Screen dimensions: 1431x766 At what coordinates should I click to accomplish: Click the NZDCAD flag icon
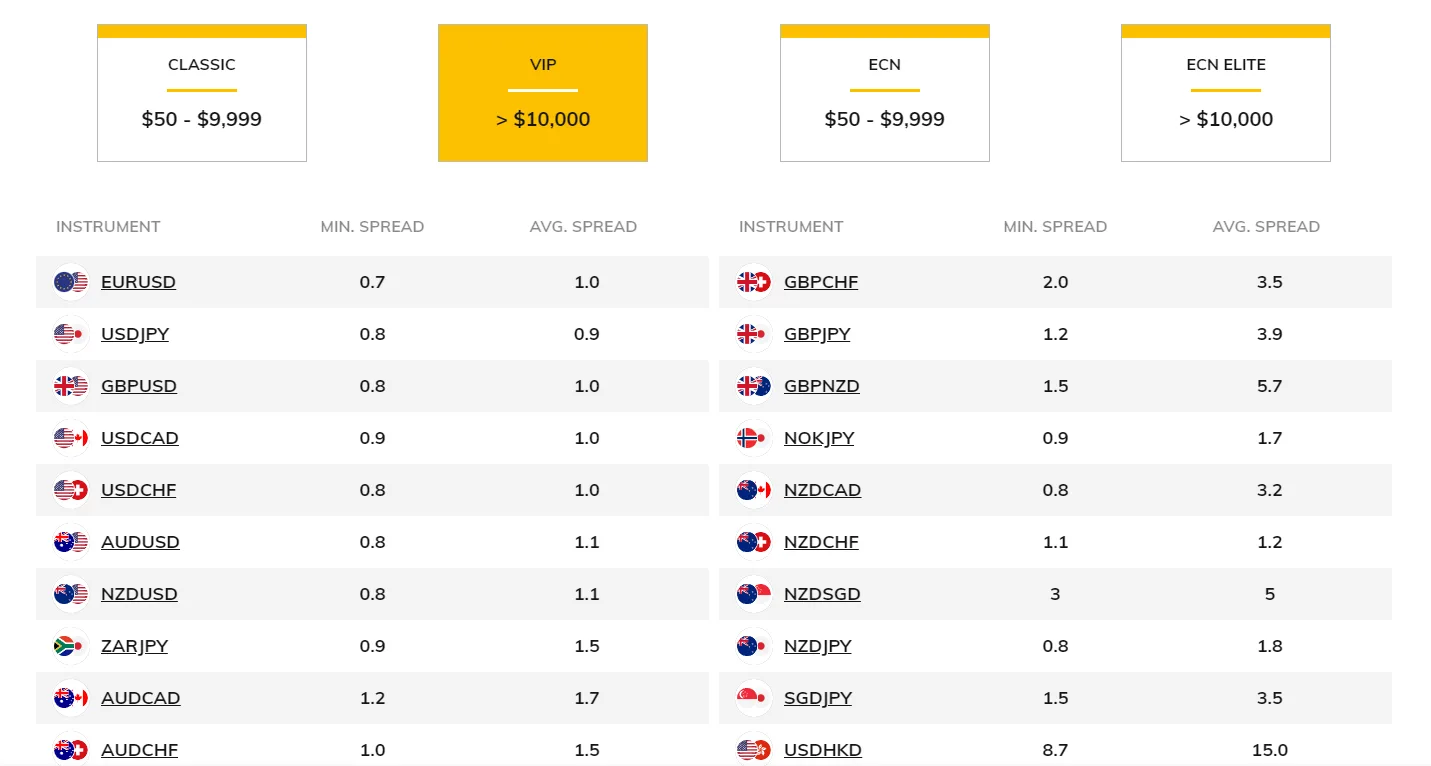pos(752,490)
